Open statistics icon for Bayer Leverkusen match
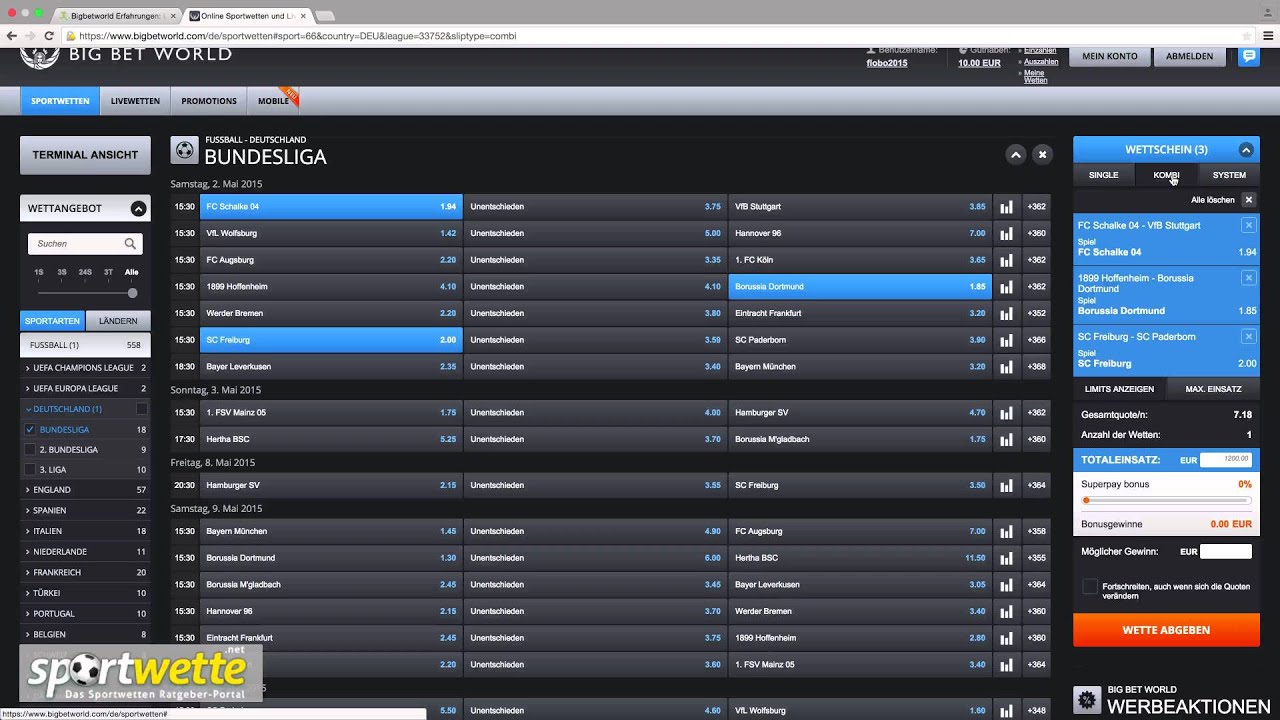The height and width of the screenshot is (720, 1280). click(x=1006, y=367)
